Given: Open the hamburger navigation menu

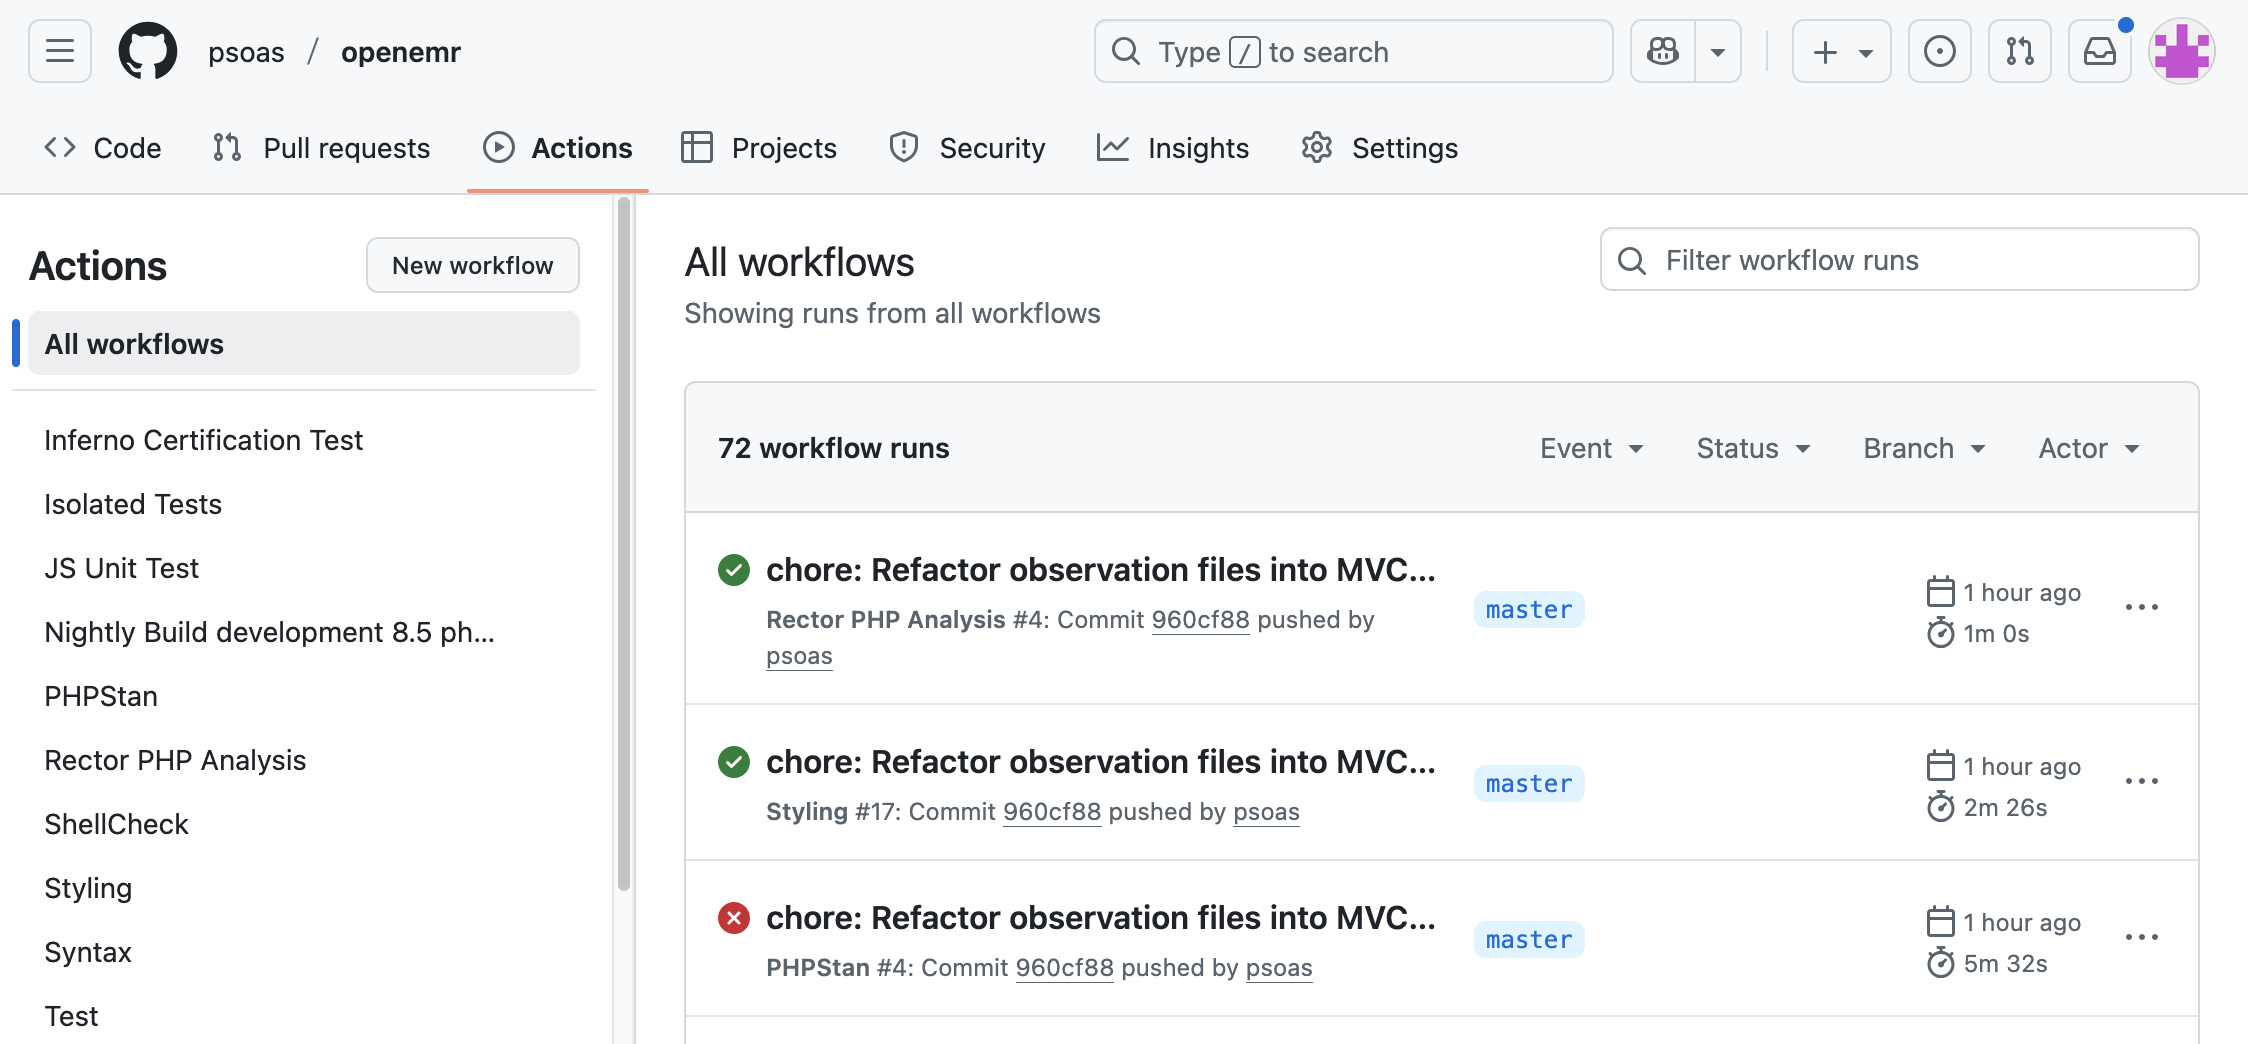Looking at the screenshot, I should 60,51.
